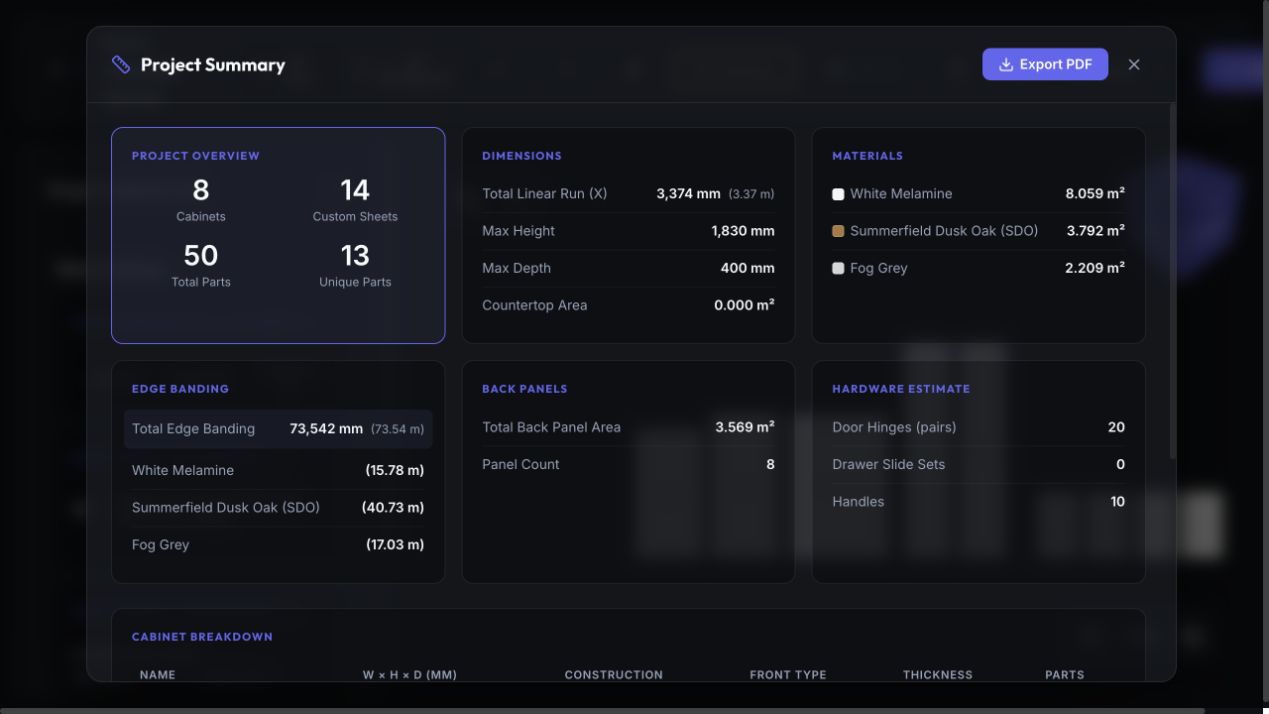Image resolution: width=1269 pixels, height=714 pixels.
Task: Click the ruler icon beside Project Summary
Action: tap(121, 65)
